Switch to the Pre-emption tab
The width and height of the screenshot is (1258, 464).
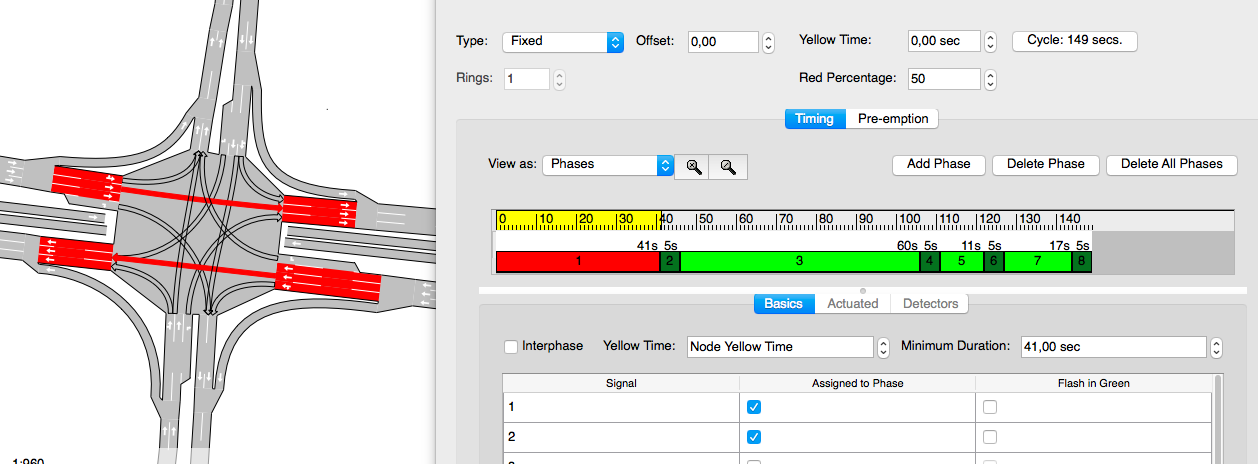tap(893, 119)
